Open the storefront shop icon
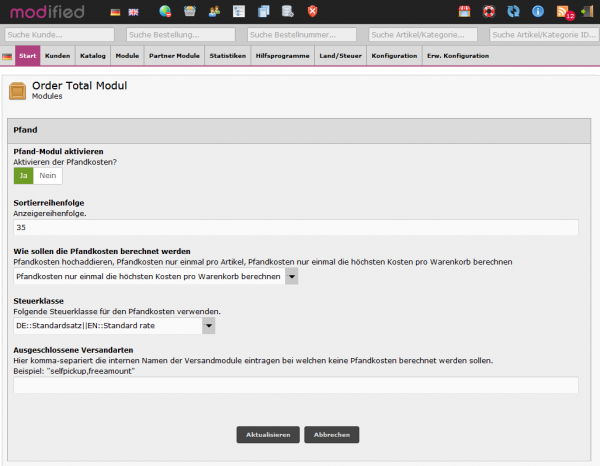 464,12
